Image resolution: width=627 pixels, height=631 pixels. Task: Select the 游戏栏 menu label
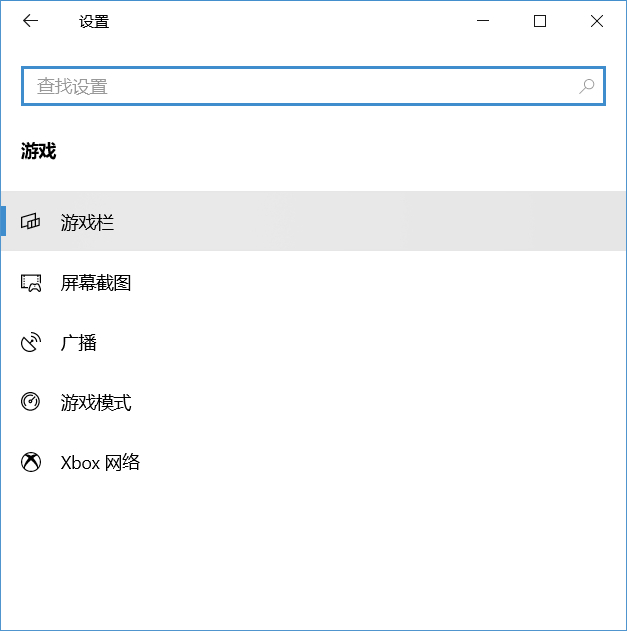click(x=88, y=222)
